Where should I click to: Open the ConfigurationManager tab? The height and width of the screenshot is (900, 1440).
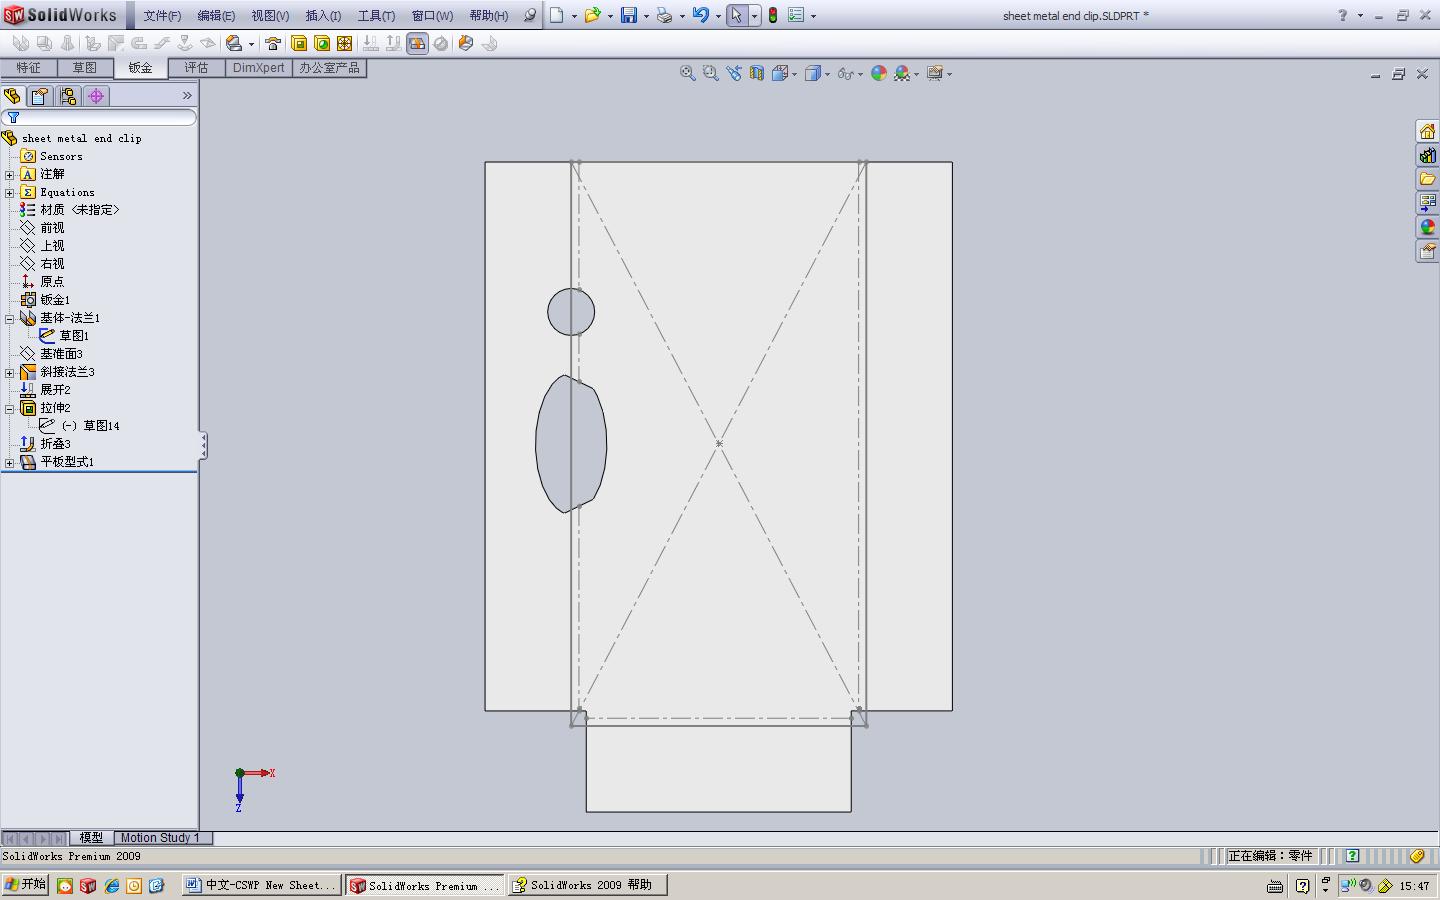[x=68, y=96]
